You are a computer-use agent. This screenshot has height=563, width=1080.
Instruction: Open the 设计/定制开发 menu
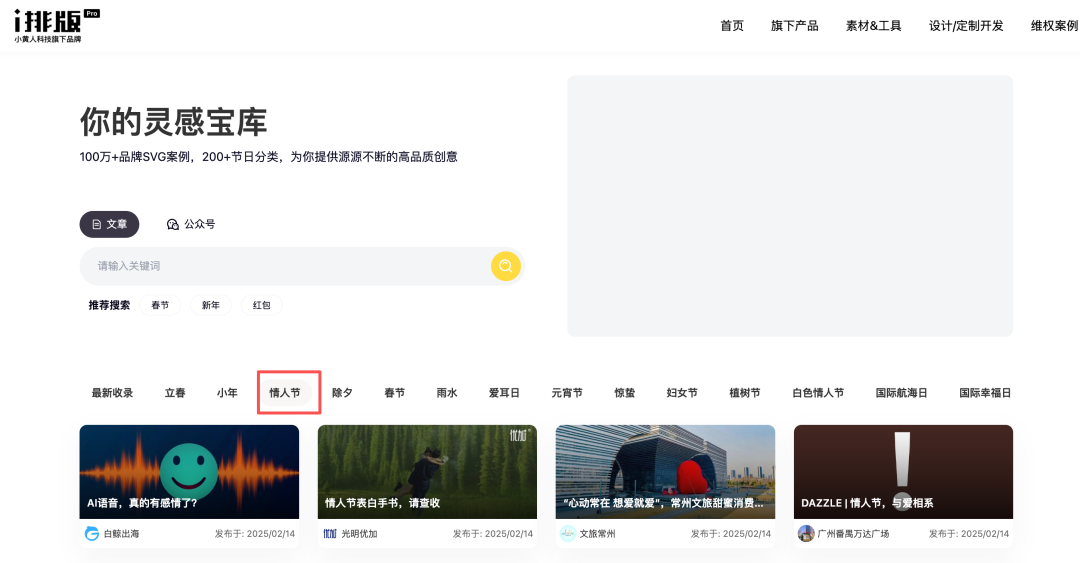(966, 26)
